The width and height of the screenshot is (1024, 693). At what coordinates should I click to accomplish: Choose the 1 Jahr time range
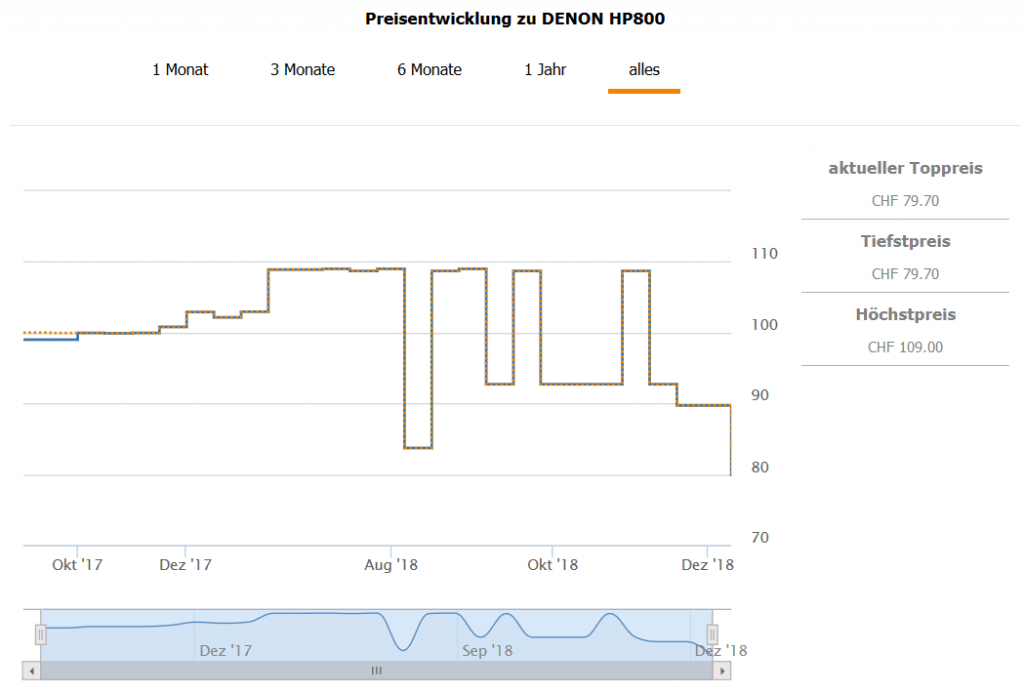pos(545,70)
